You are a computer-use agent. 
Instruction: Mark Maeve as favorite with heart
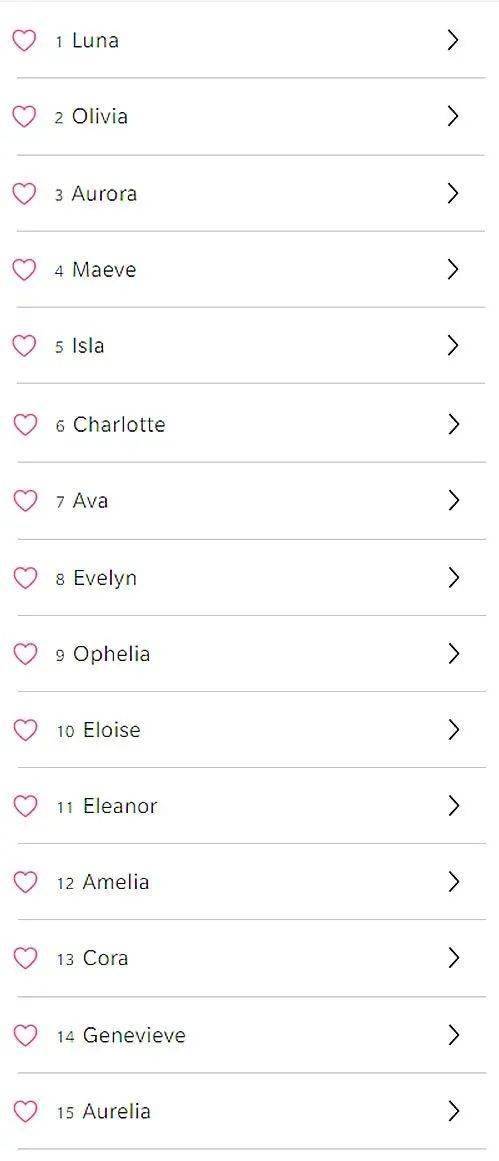click(x=24, y=270)
